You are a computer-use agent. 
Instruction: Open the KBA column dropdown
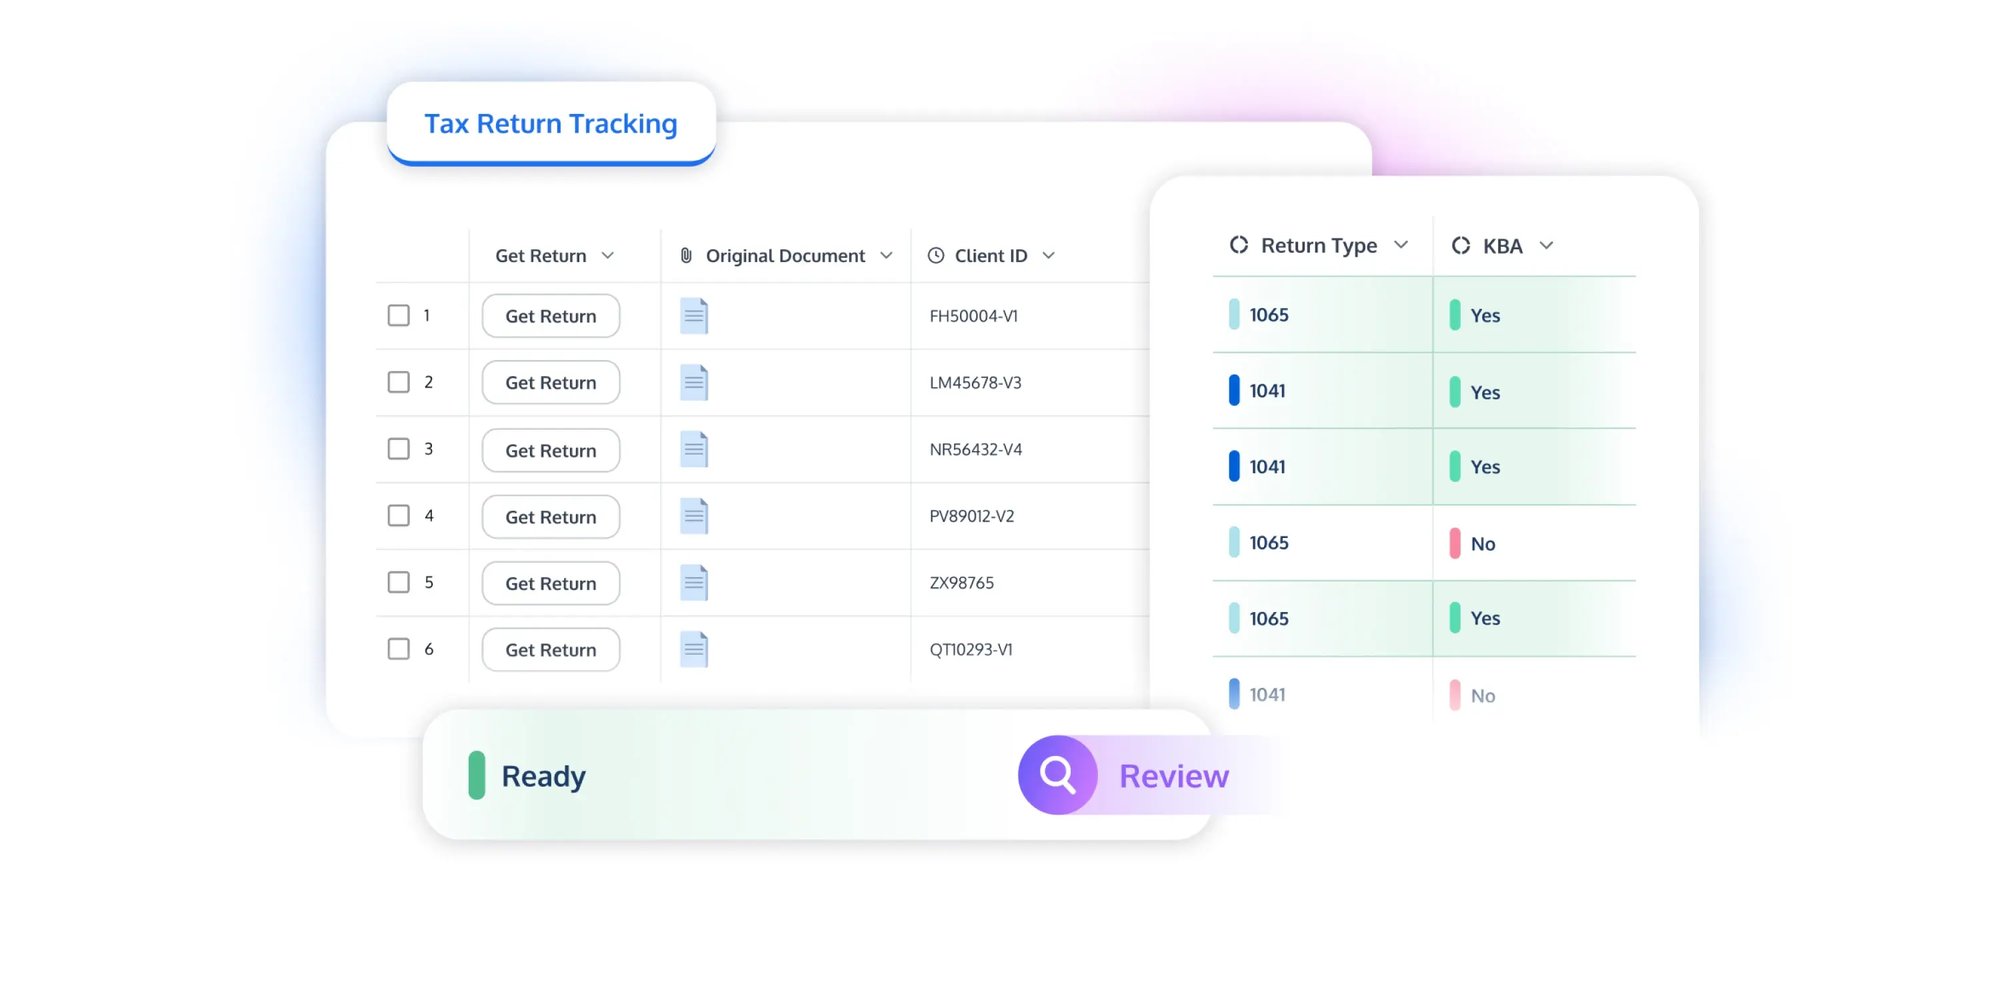(1546, 245)
